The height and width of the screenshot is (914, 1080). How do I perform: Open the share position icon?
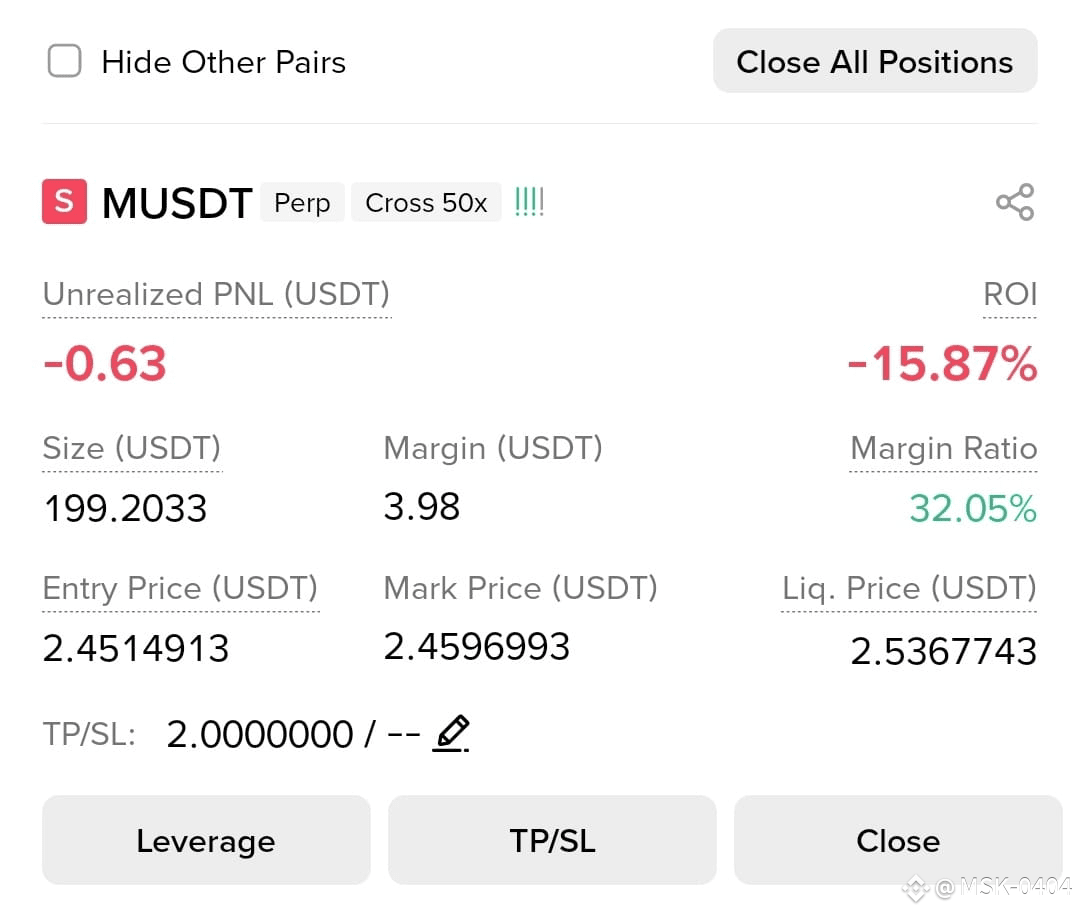1015,202
